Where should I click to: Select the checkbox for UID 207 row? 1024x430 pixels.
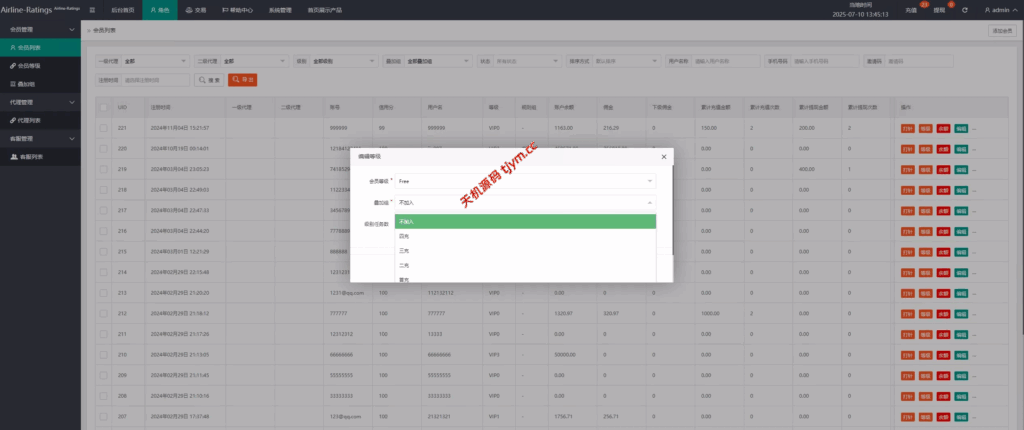point(103,415)
